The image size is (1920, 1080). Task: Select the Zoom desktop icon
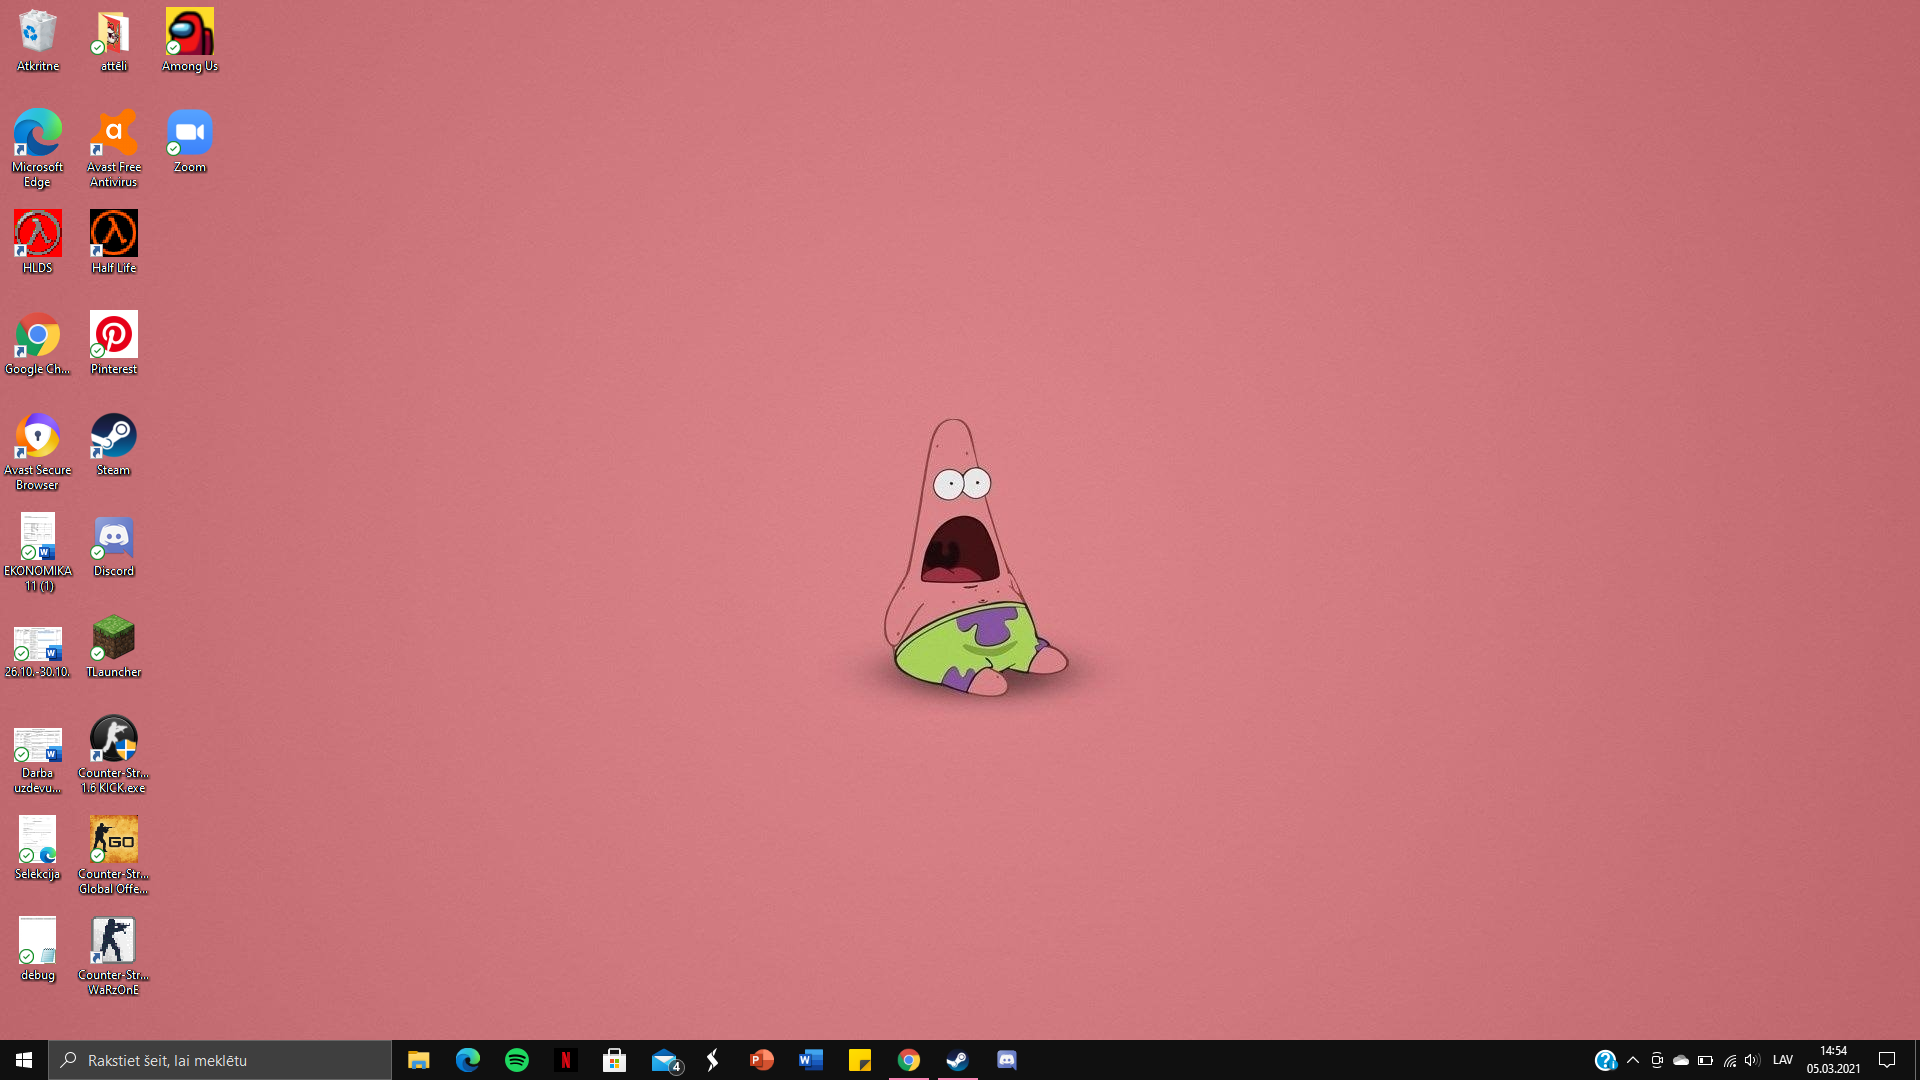190,141
